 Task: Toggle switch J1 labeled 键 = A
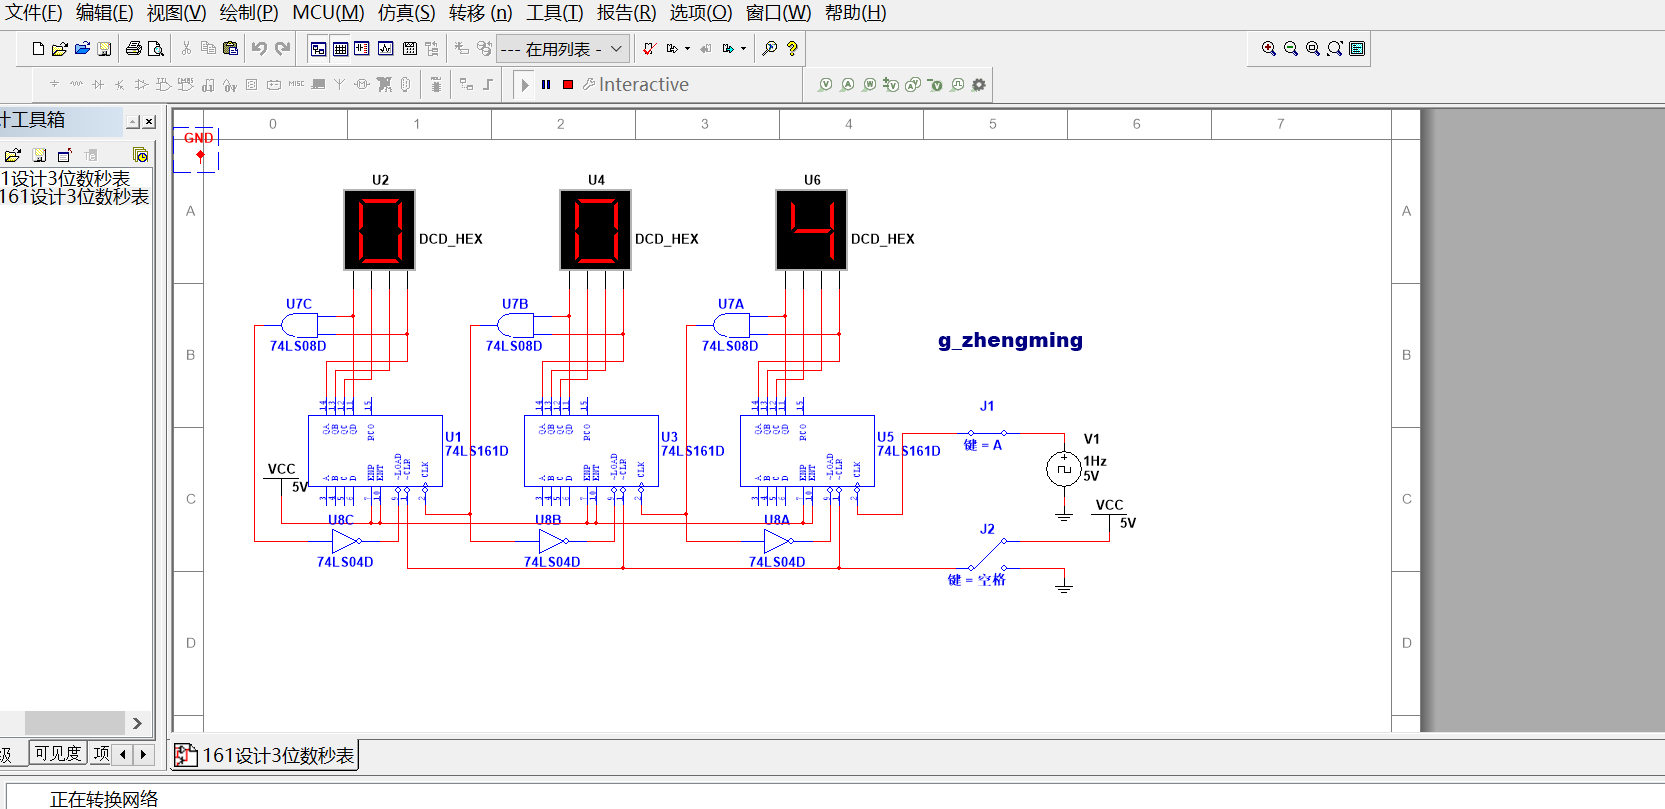pyautogui.click(x=987, y=433)
